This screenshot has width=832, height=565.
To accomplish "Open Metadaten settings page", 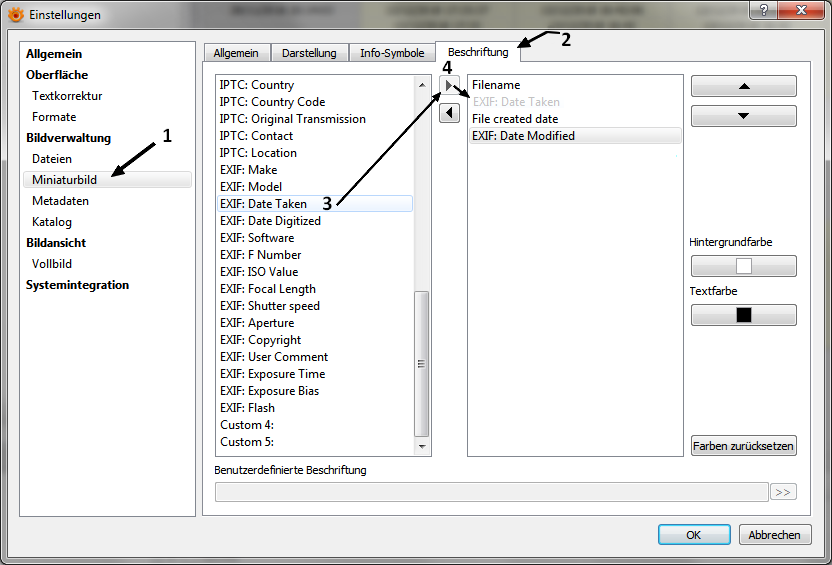I will (x=60, y=201).
